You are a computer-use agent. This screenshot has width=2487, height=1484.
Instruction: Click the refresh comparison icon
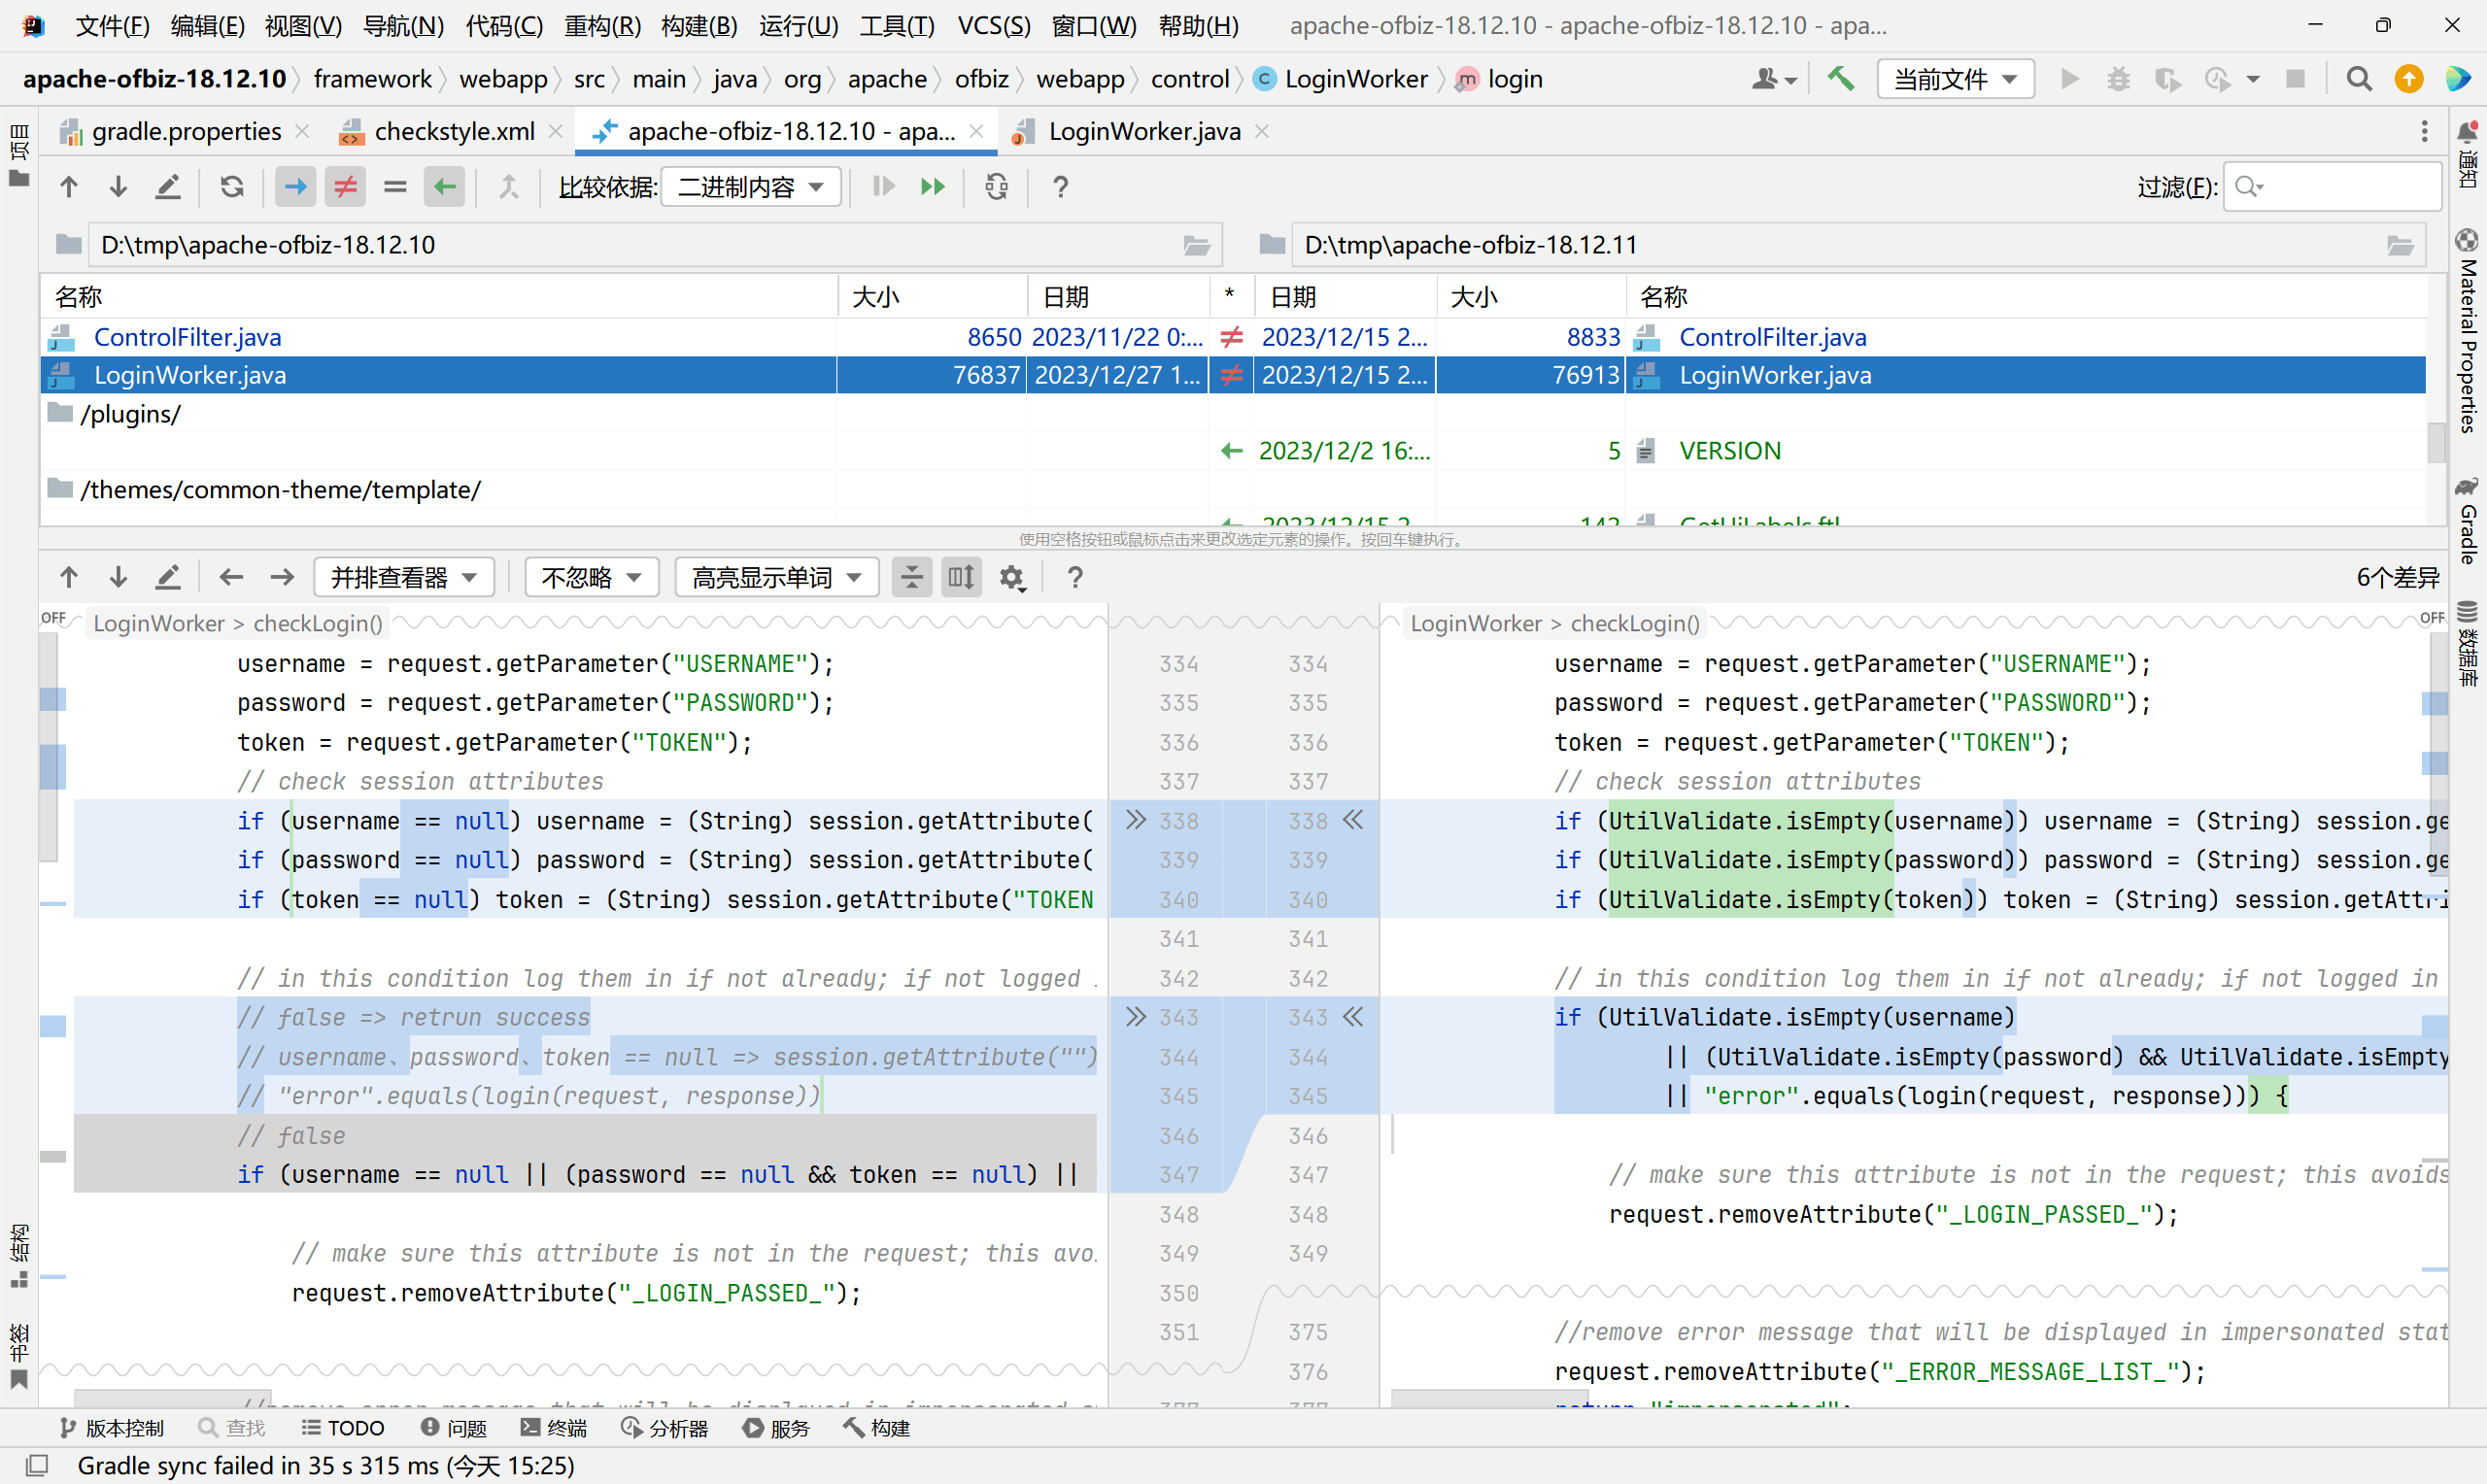(x=232, y=187)
